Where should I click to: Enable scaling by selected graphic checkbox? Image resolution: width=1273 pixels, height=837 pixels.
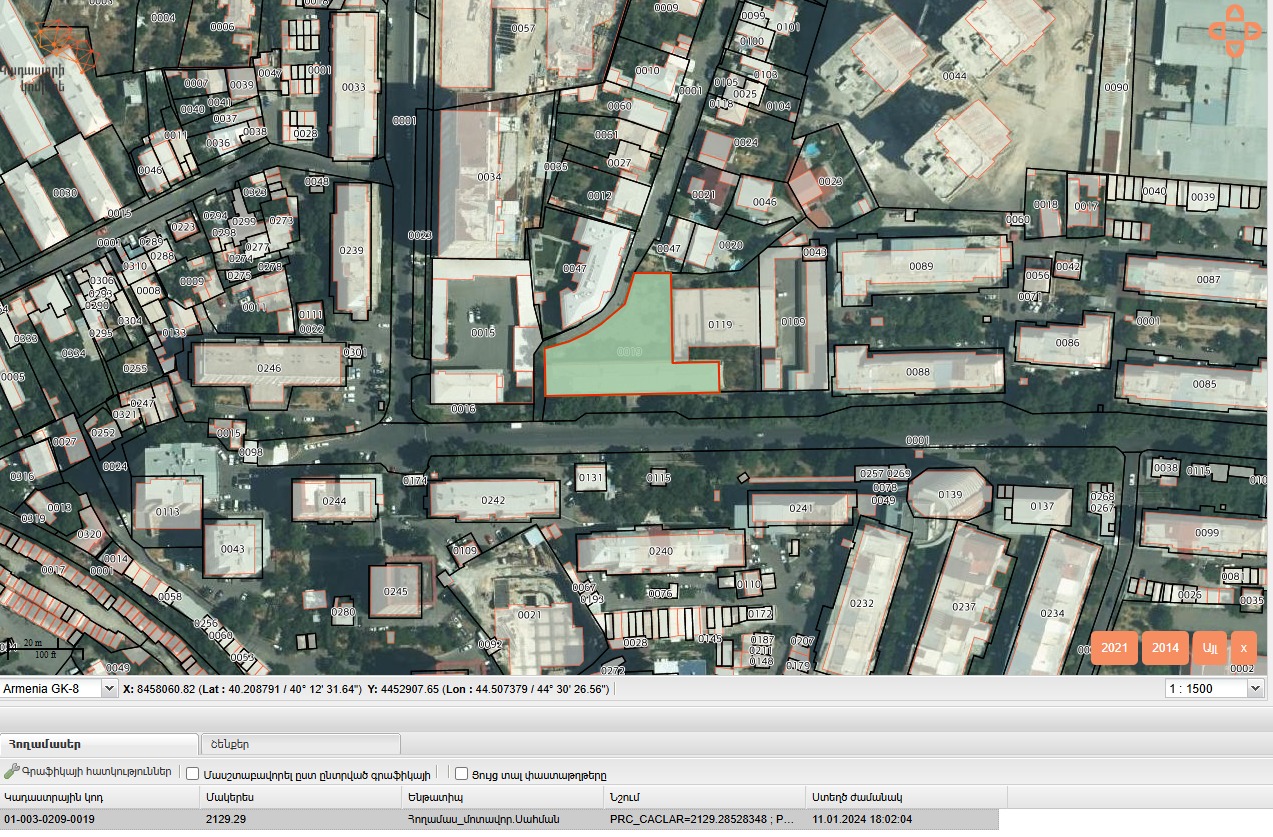[x=193, y=774]
